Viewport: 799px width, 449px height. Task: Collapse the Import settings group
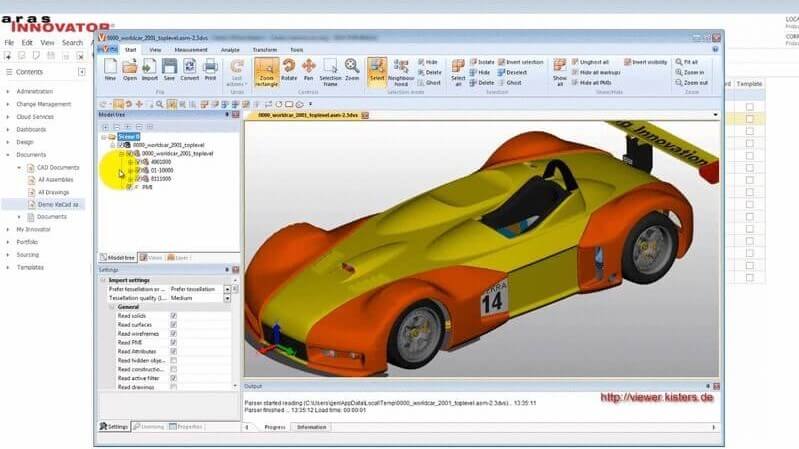coord(103,280)
